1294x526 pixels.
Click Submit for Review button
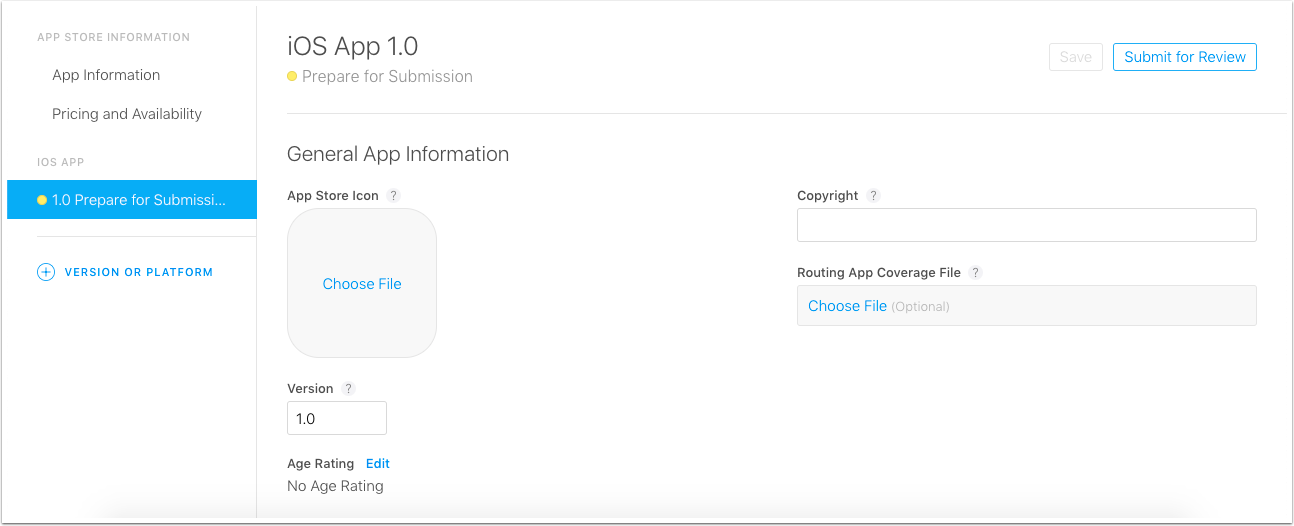point(1185,57)
